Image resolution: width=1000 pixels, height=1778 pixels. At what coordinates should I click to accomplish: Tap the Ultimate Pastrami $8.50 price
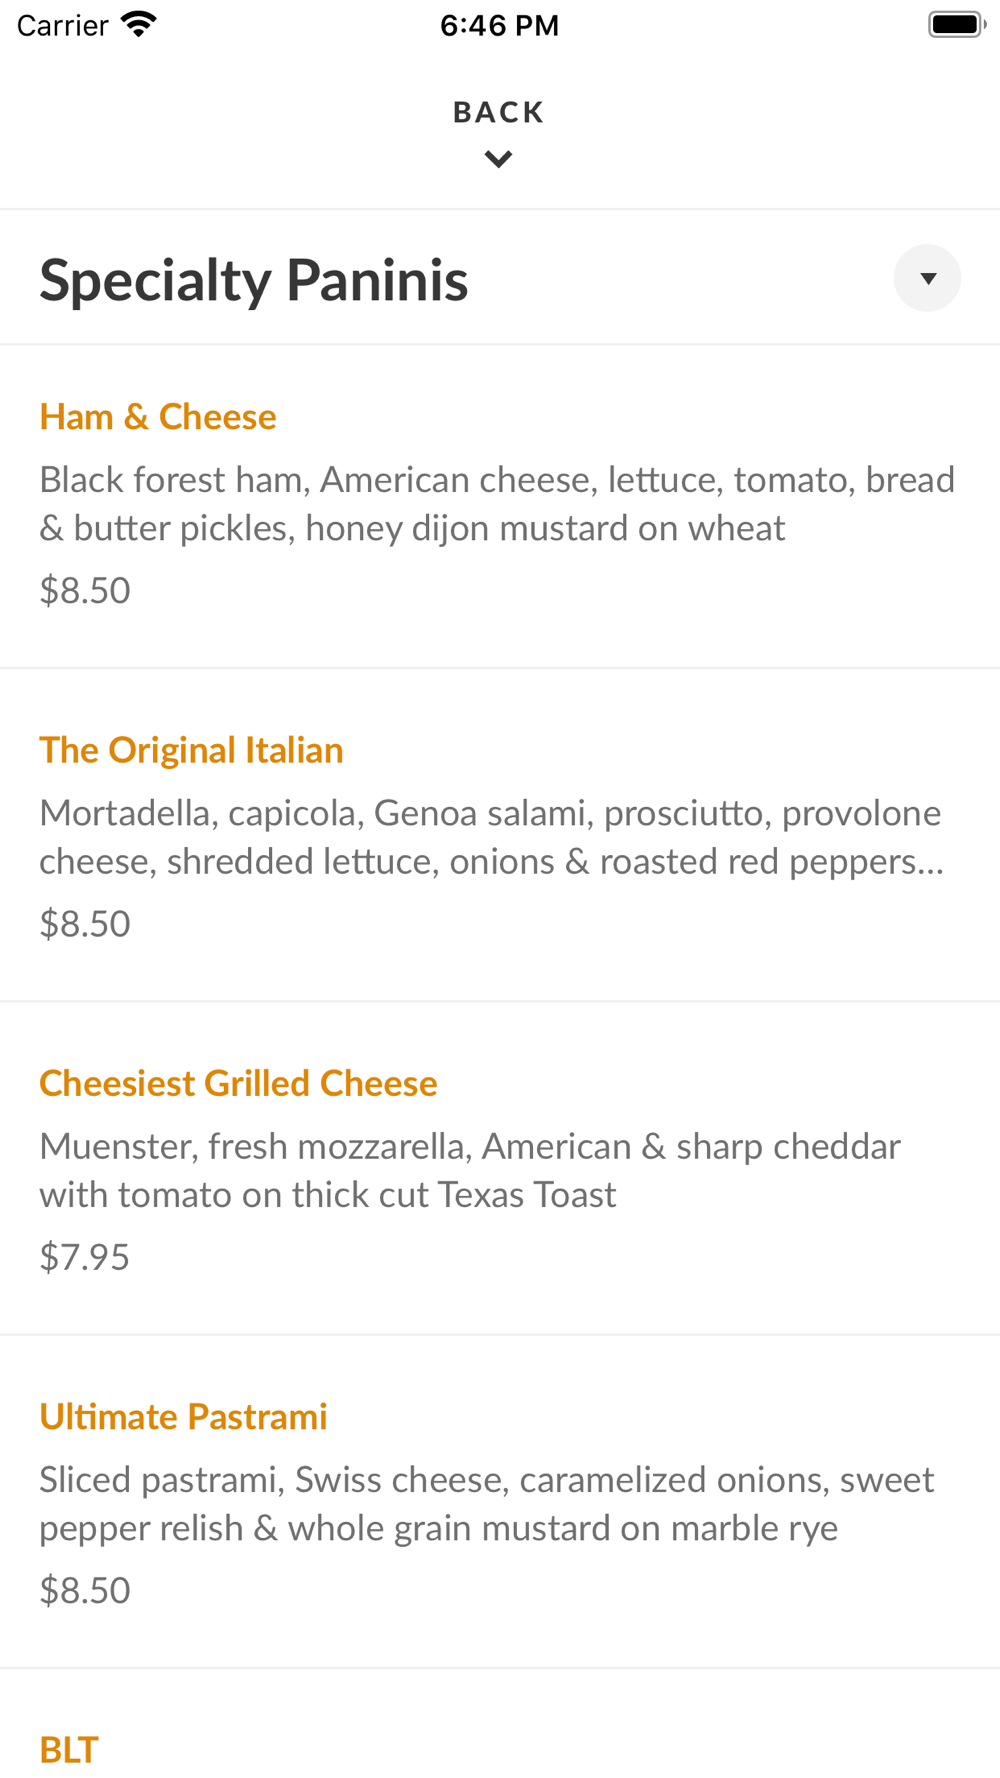[85, 1590]
